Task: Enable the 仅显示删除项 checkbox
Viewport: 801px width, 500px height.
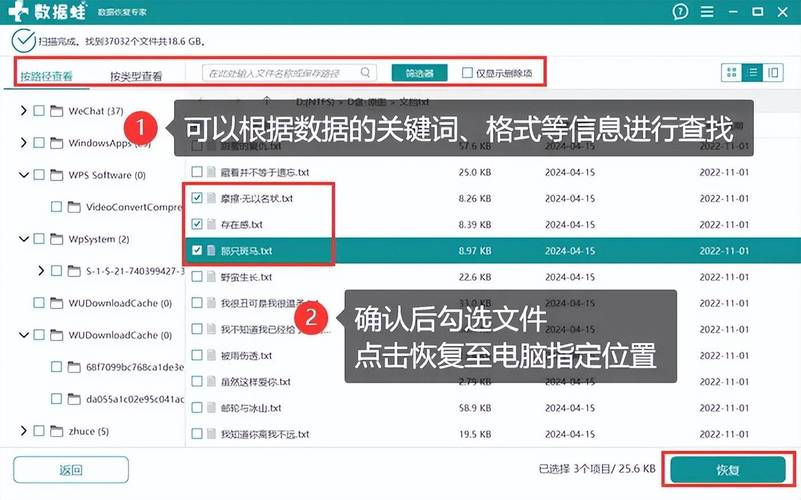Action: pos(467,73)
